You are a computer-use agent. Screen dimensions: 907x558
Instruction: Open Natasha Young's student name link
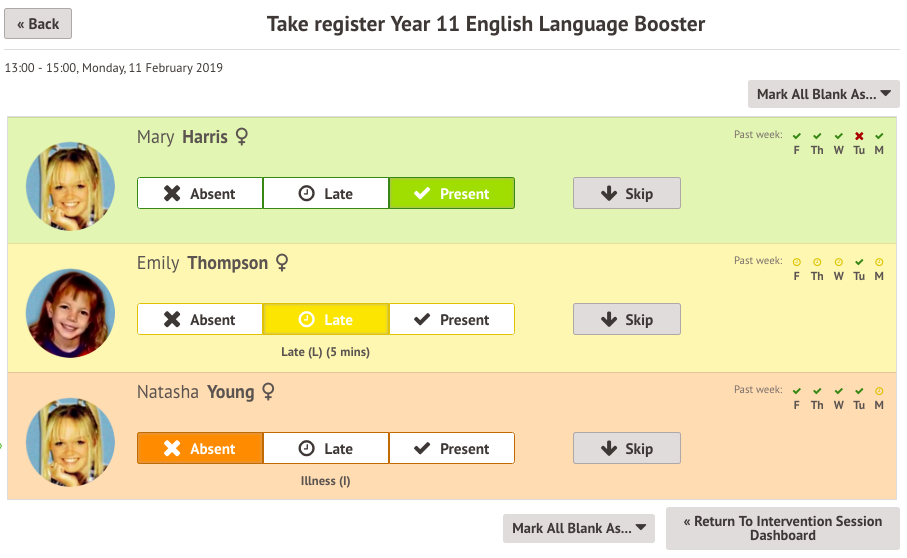[x=195, y=392]
